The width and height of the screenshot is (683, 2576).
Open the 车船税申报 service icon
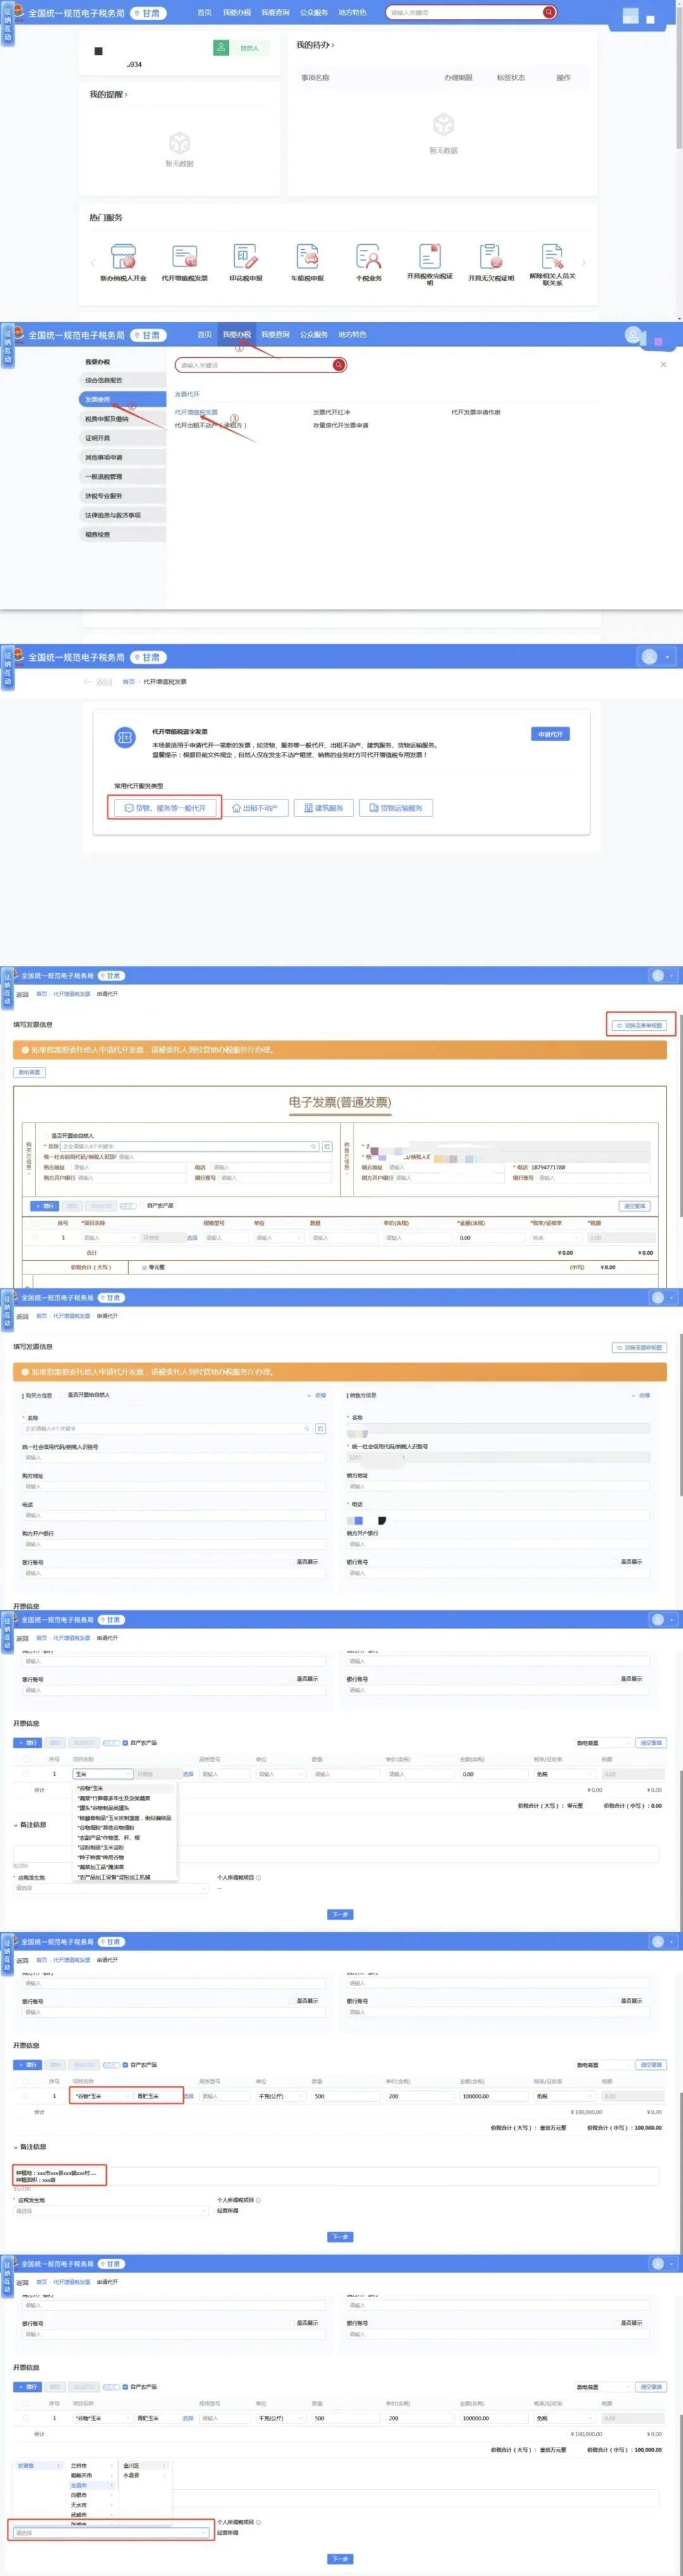(x=307, y=256)
